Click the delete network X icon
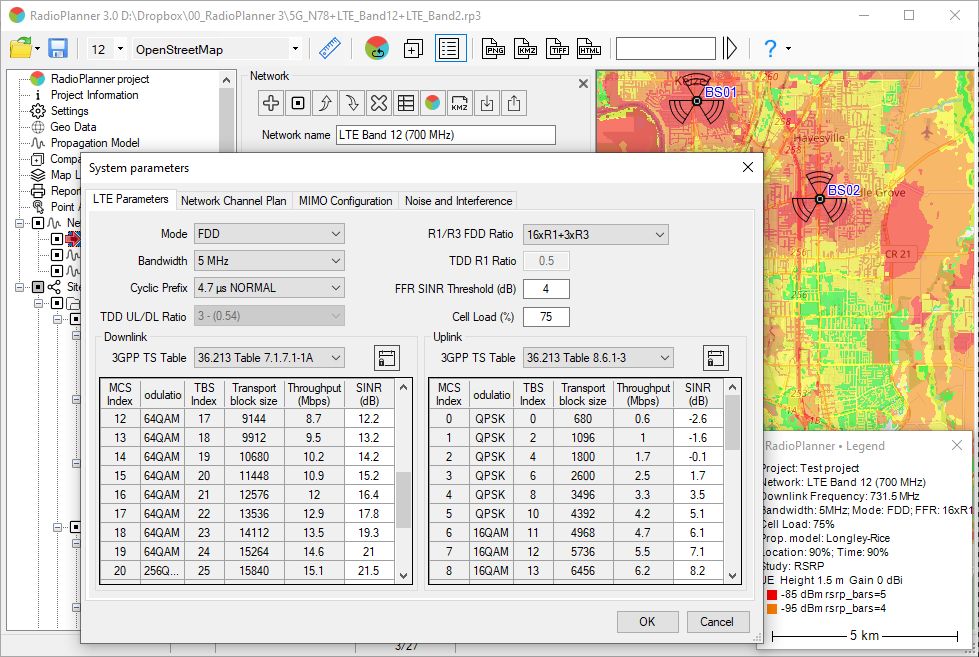This screenshot has width=979, height=657. click(378, 102)
